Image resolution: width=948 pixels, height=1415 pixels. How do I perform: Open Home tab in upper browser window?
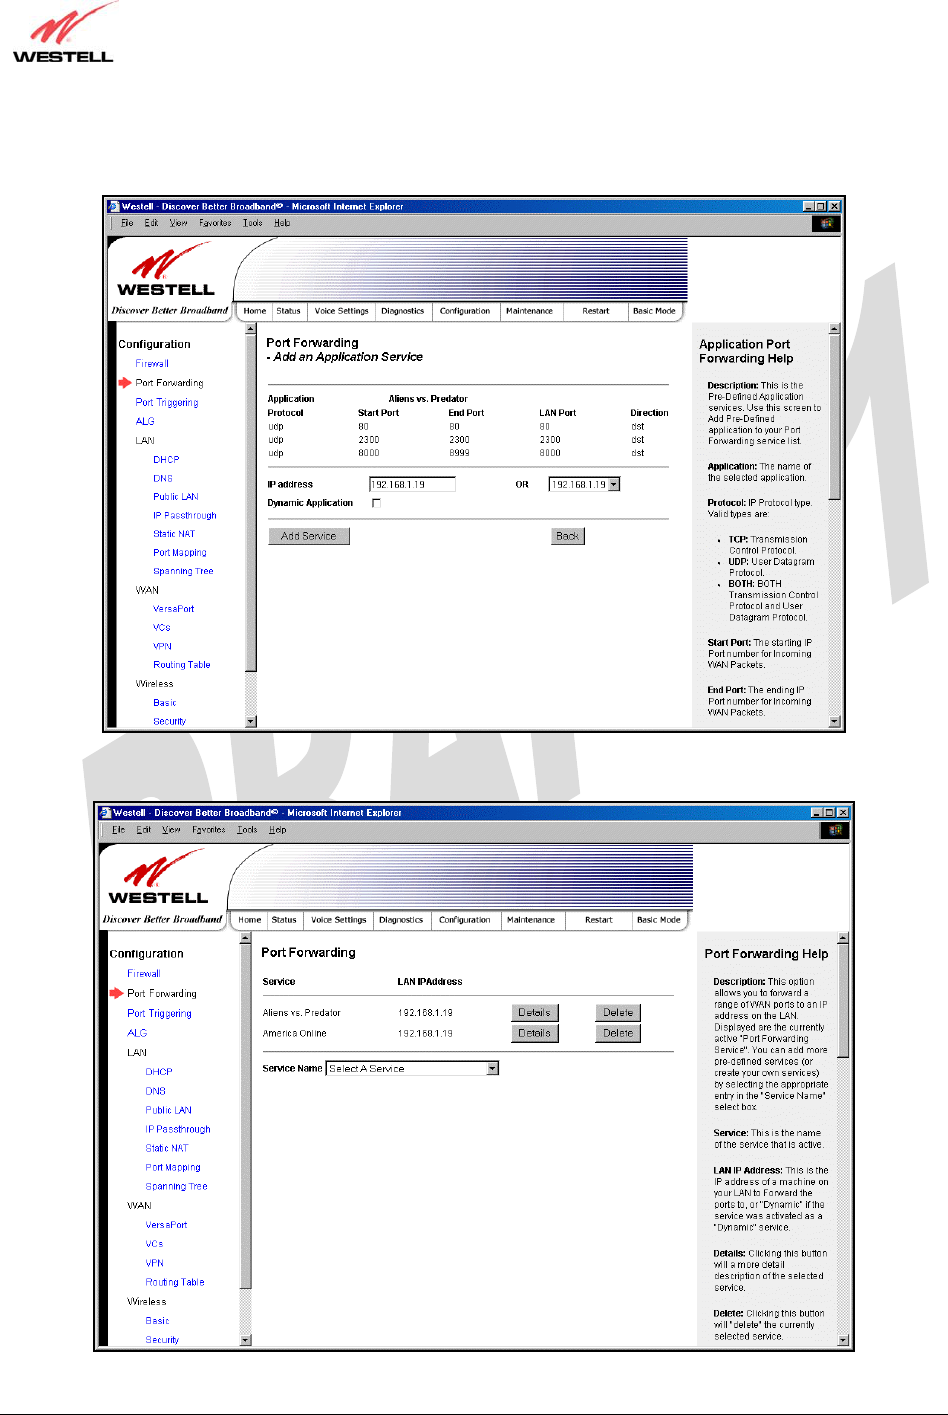(x=255, y=311)
